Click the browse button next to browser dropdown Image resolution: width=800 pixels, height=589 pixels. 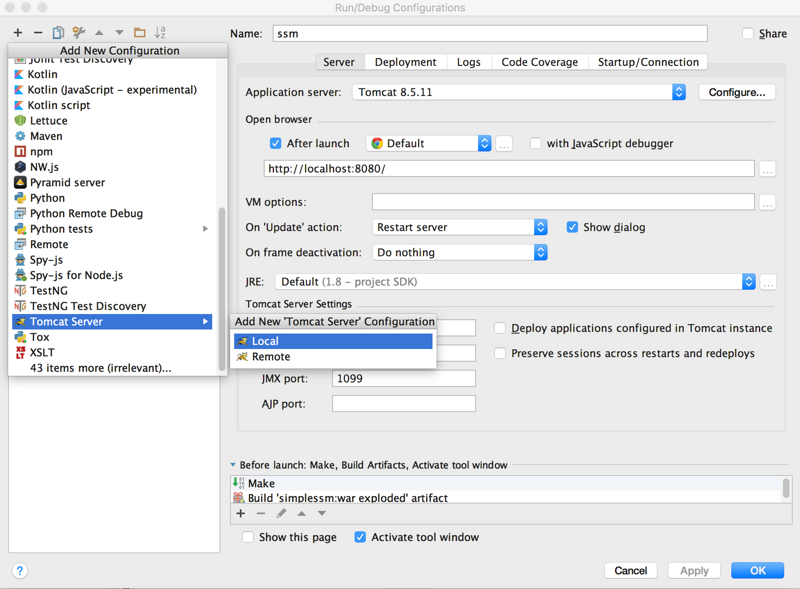[504, 144]
